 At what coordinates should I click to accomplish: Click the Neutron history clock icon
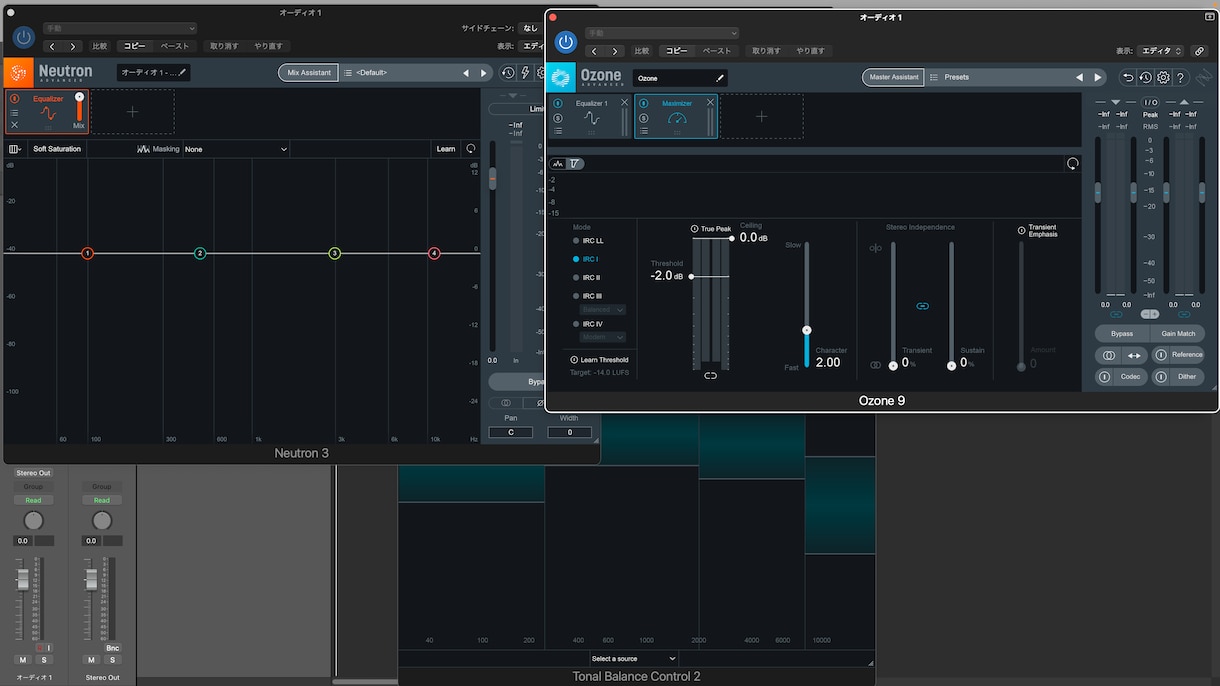click(508, 73)
